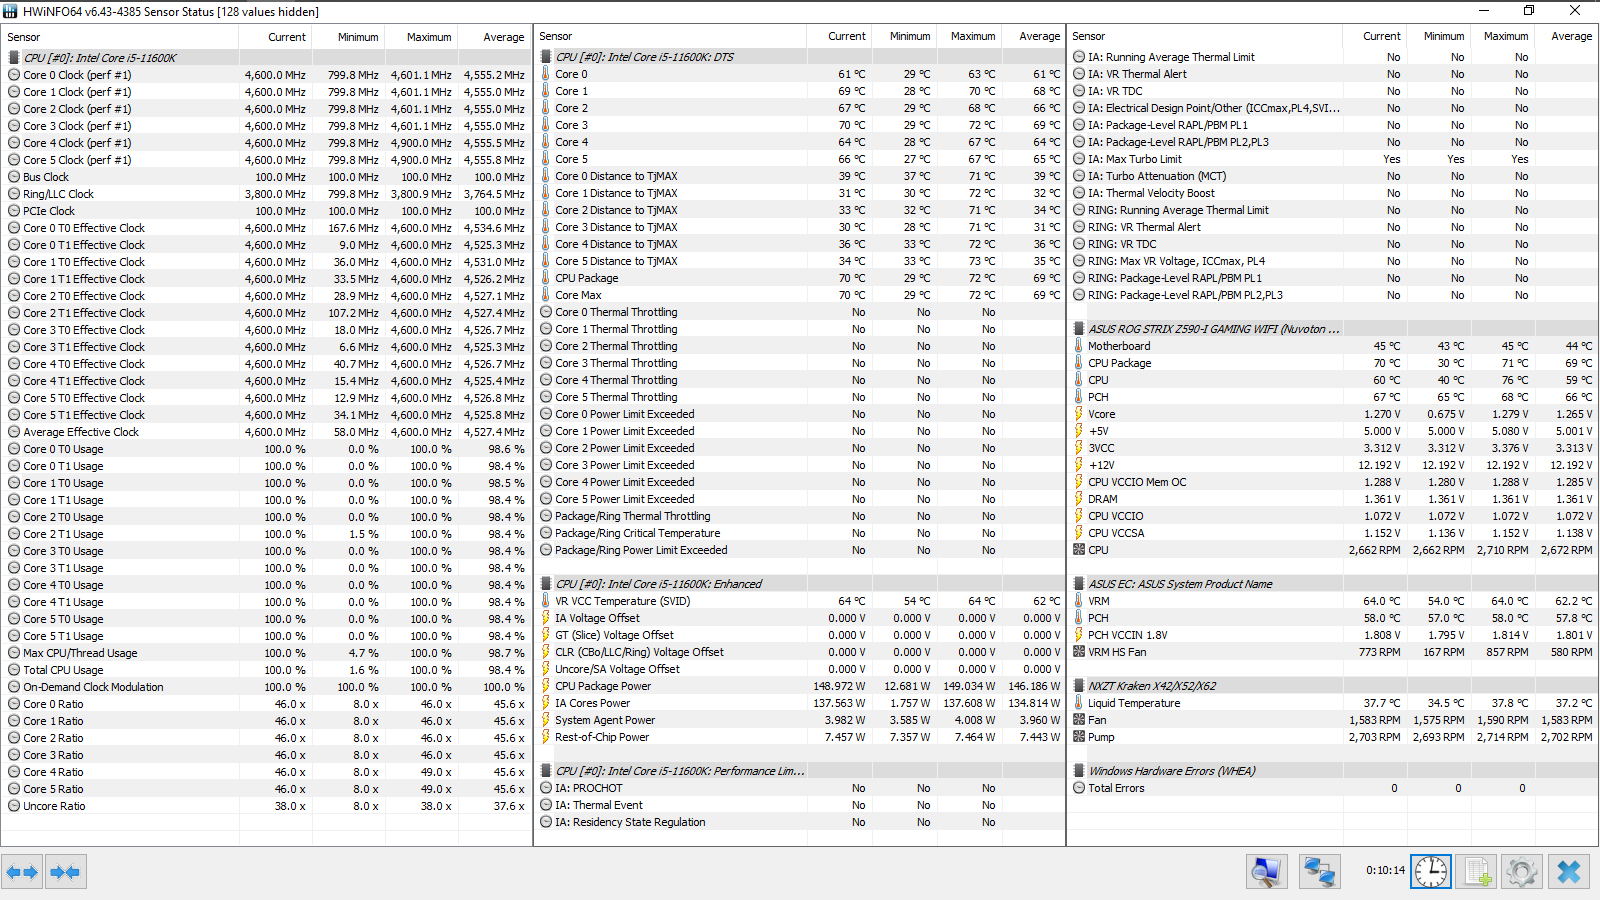This screenshot has width=1600, height=900.
Task: Click the thermometer icon beside Motherboard
Action: pos(1079,346)
